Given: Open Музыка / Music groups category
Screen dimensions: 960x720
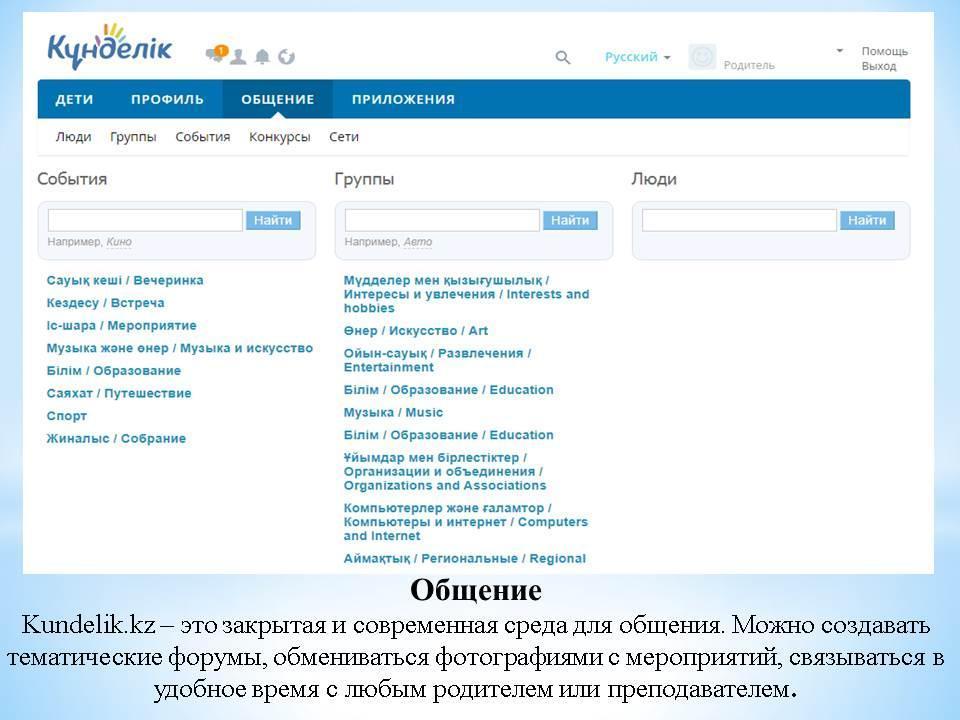Looking at the screenshot, I should pyautogui.click(x=393, y=413).
